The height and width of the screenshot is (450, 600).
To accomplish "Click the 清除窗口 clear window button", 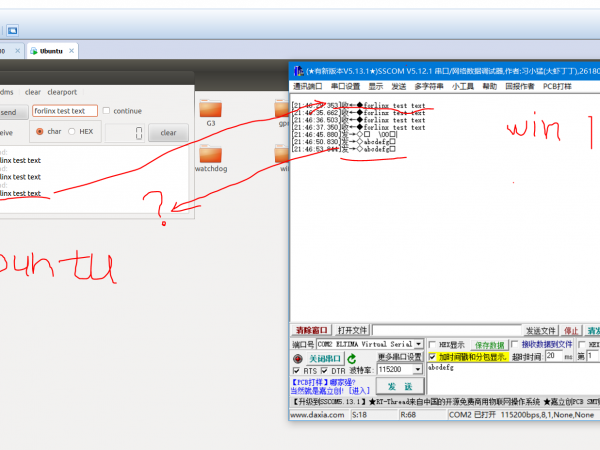I will coord(311,330).
